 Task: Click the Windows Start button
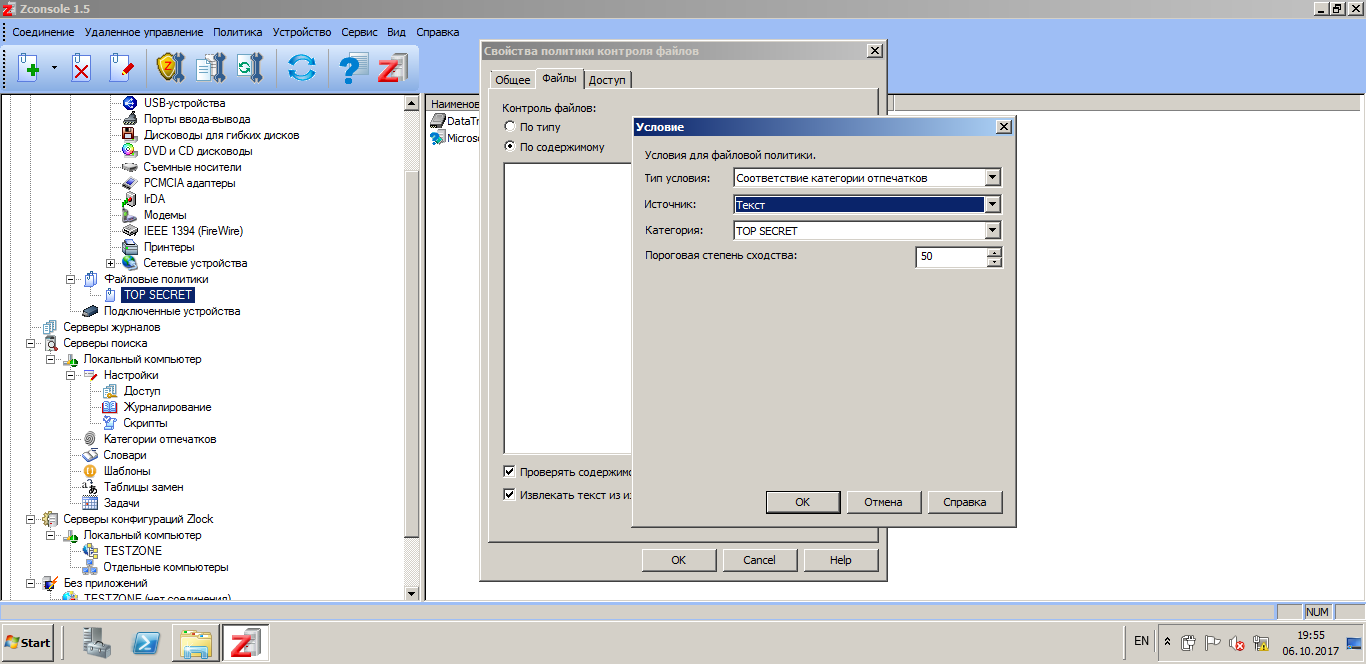28,642
